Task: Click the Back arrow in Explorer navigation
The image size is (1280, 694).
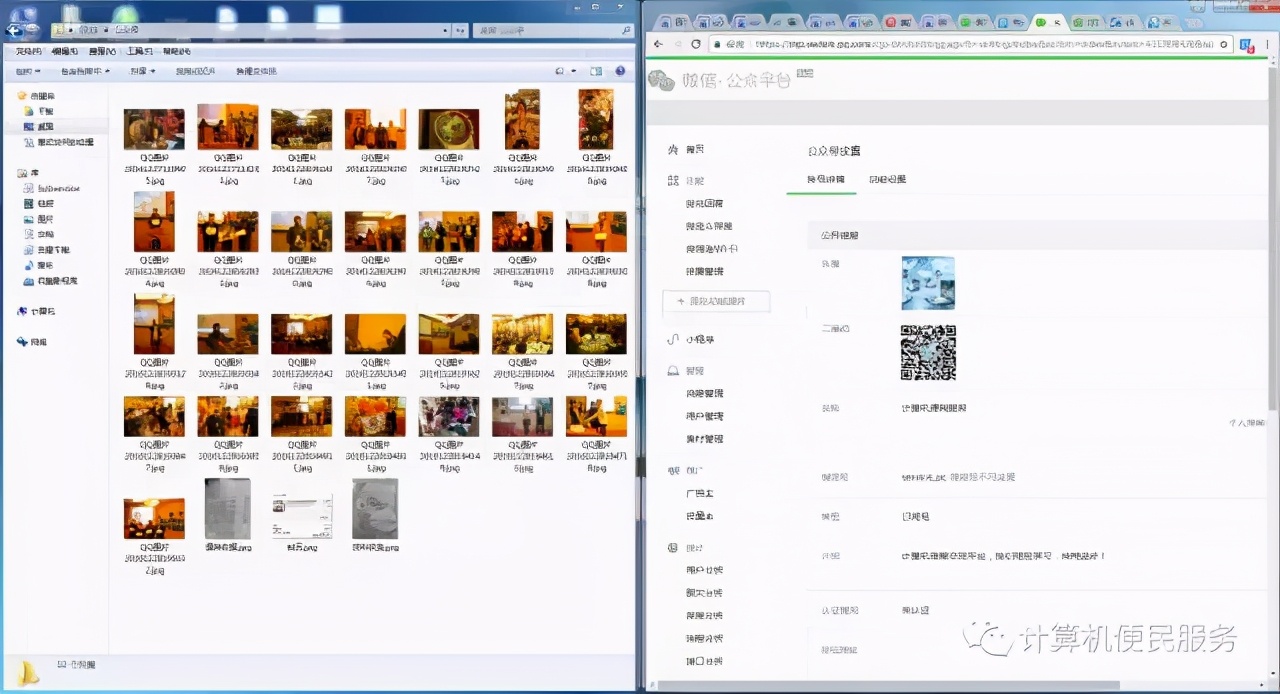Action: 14,30
